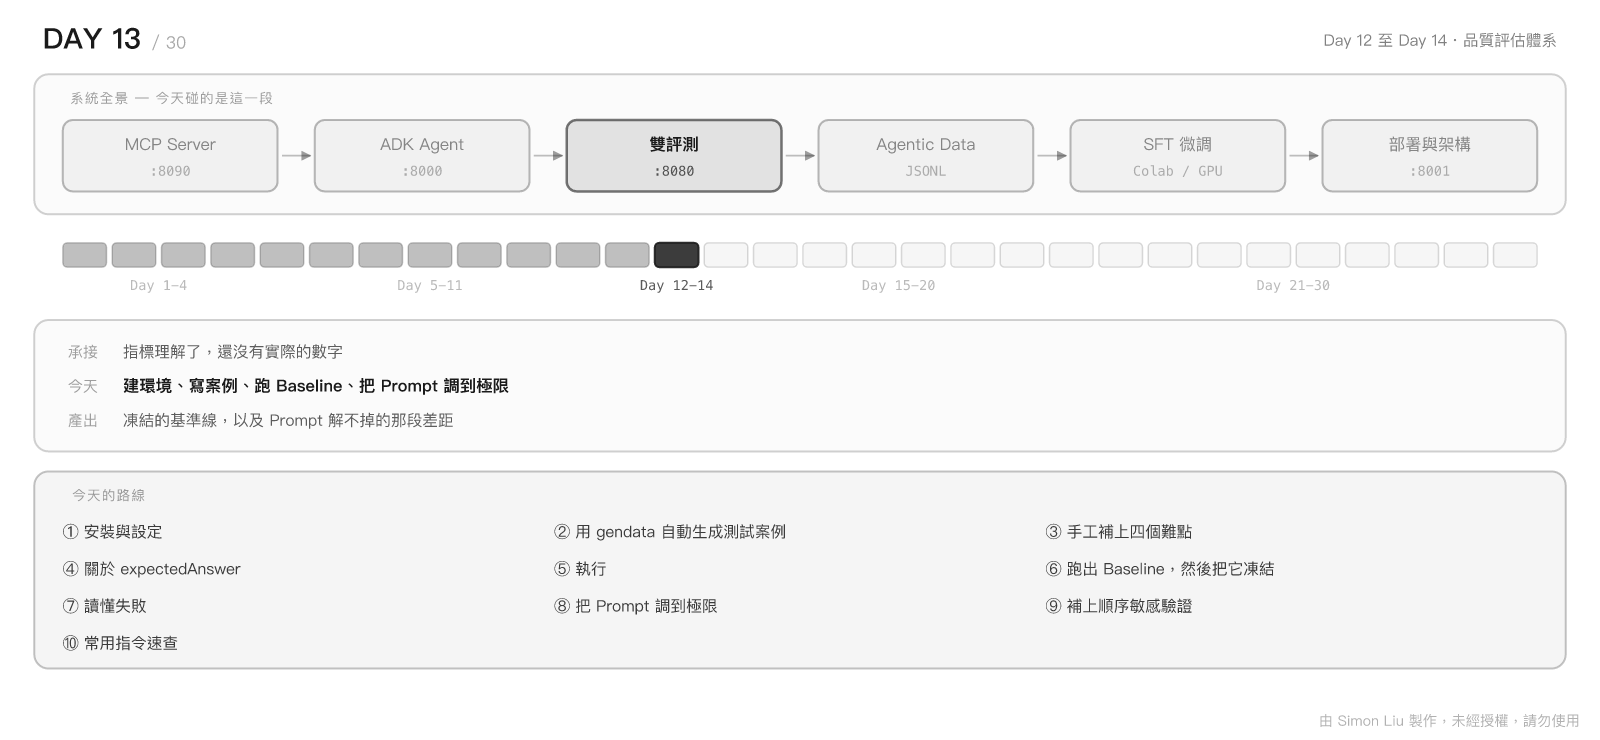The height and width of the screenshot is (740, 1600).
Task: Click the Day 1–4 timeline label
Action: 158,285
